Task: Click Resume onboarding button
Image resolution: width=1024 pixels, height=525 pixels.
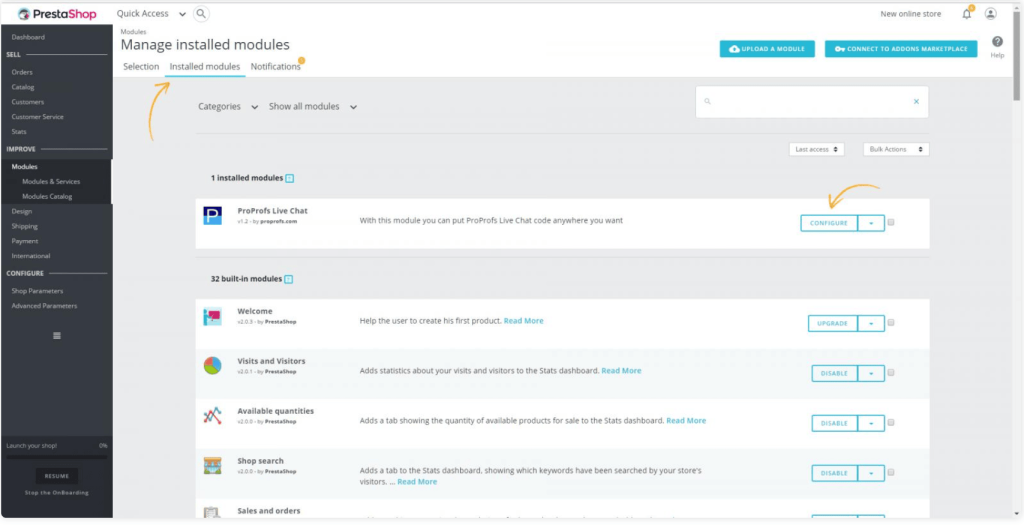Action: coord(57,476)
